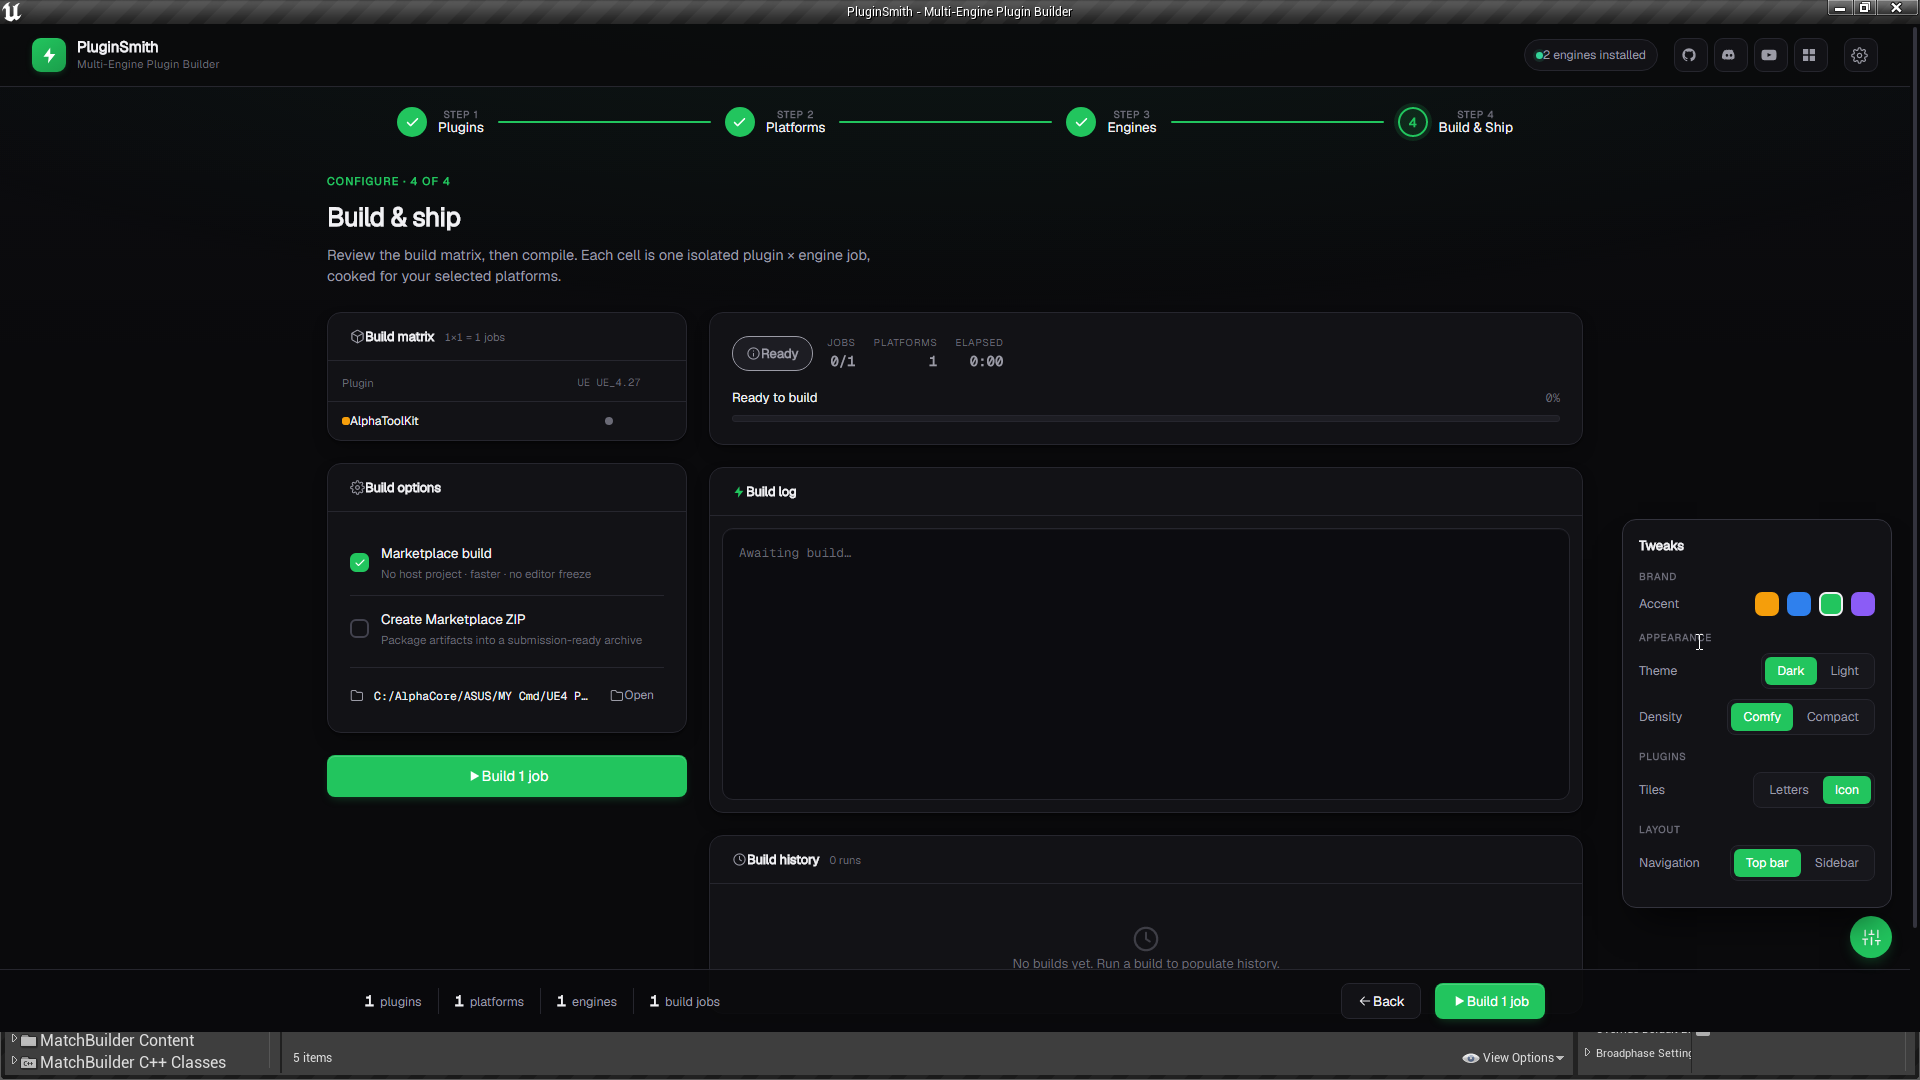Go to Step 1 Plugins
The width and height of the screenshot is (1920, 1080).
point(440,122)
